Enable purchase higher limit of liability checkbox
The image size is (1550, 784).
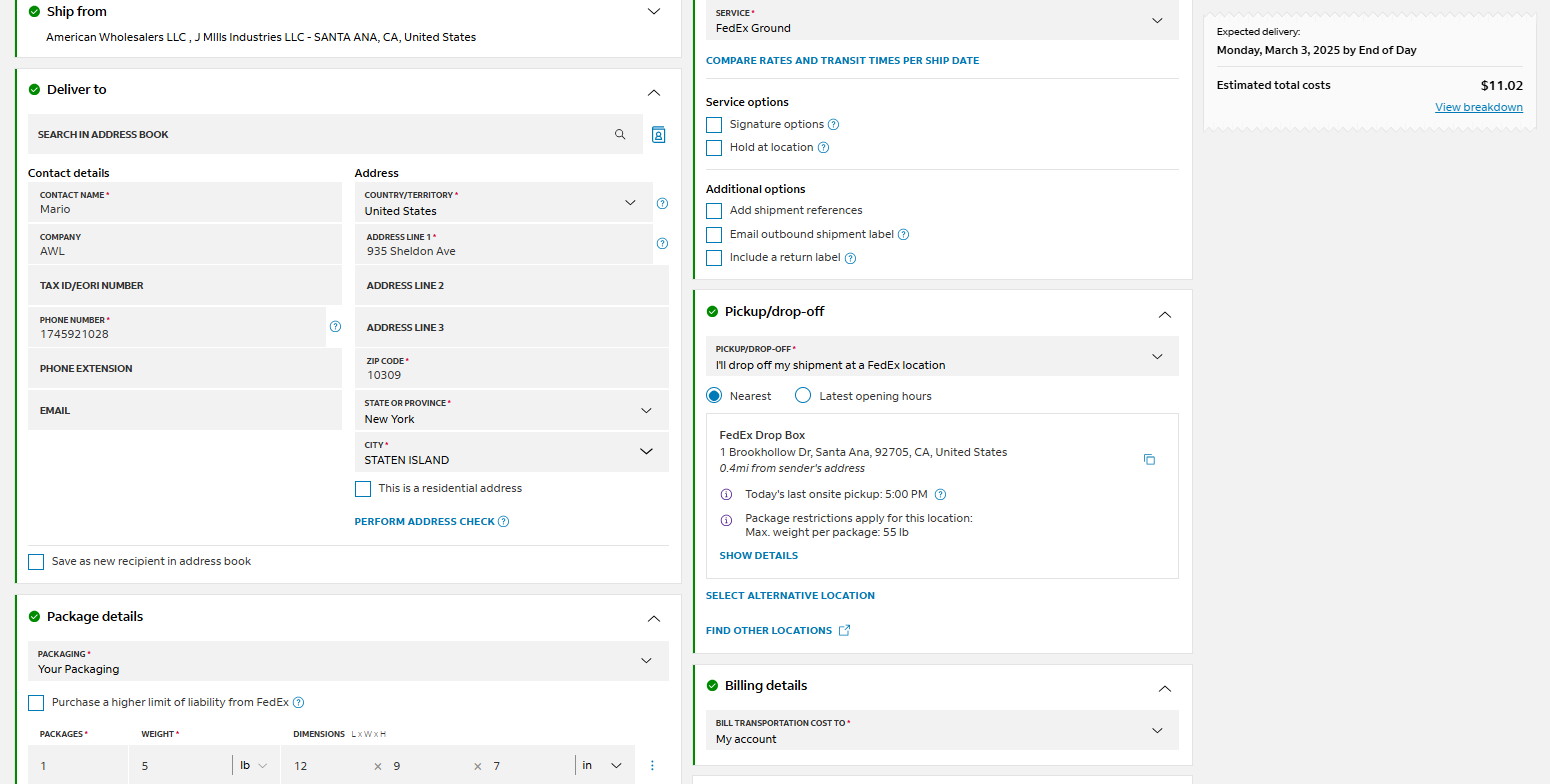point(36,703)
